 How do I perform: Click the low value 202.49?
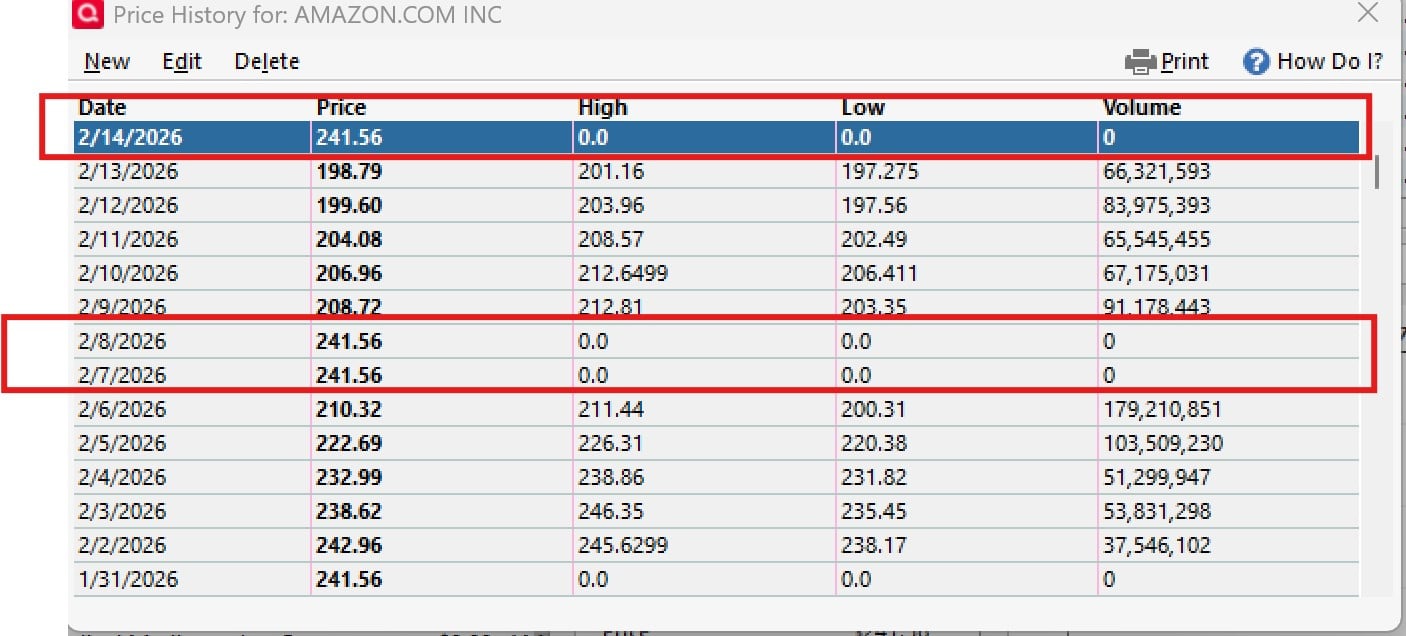tap(873, 240)
